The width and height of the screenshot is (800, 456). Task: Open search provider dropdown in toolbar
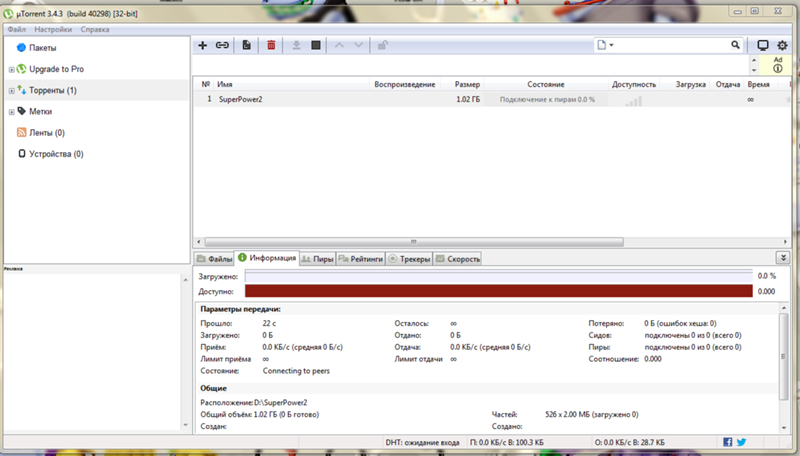605,45
